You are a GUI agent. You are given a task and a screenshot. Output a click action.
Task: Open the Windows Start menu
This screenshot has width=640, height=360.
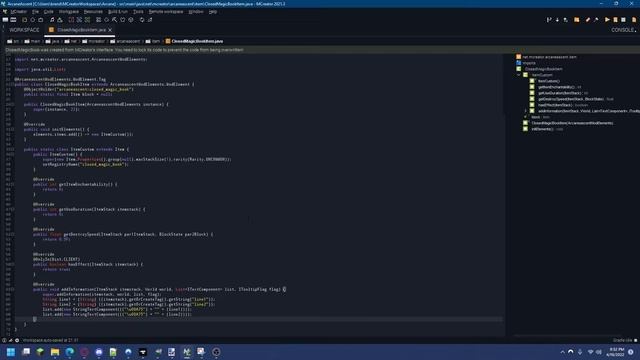(11, 352)
